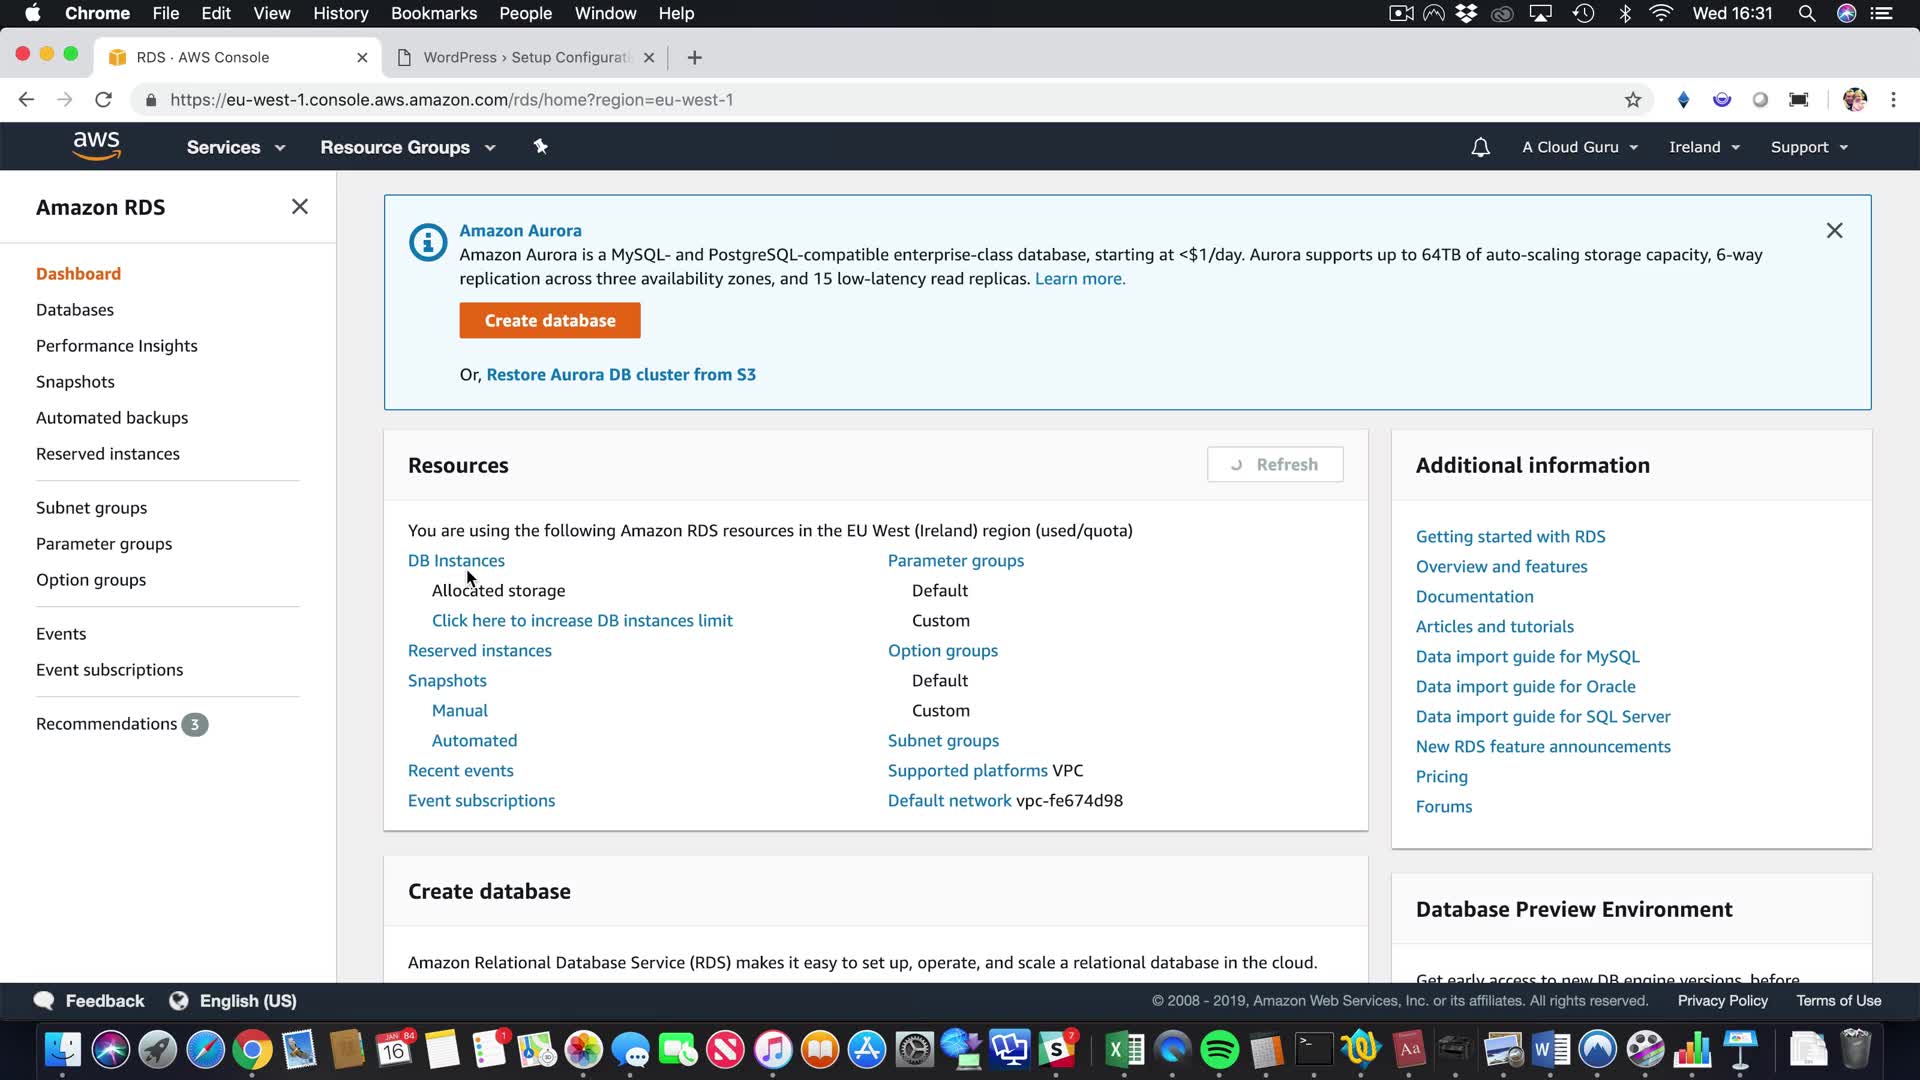Open the notifications bell icon
Viewport: 1920px width, 1080px height.
[x=1480, y=147]
